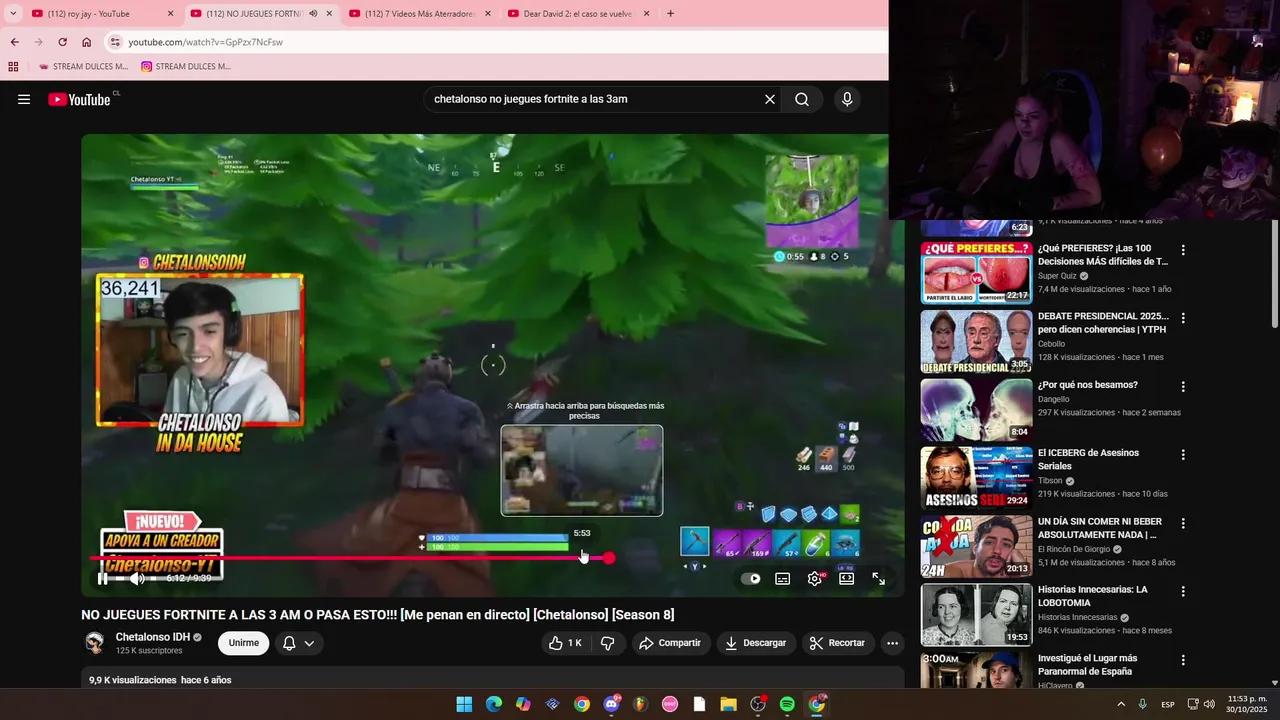Open notification bell options dropdown
Viewport: 1280px width, 720px height.
[298, 643]
